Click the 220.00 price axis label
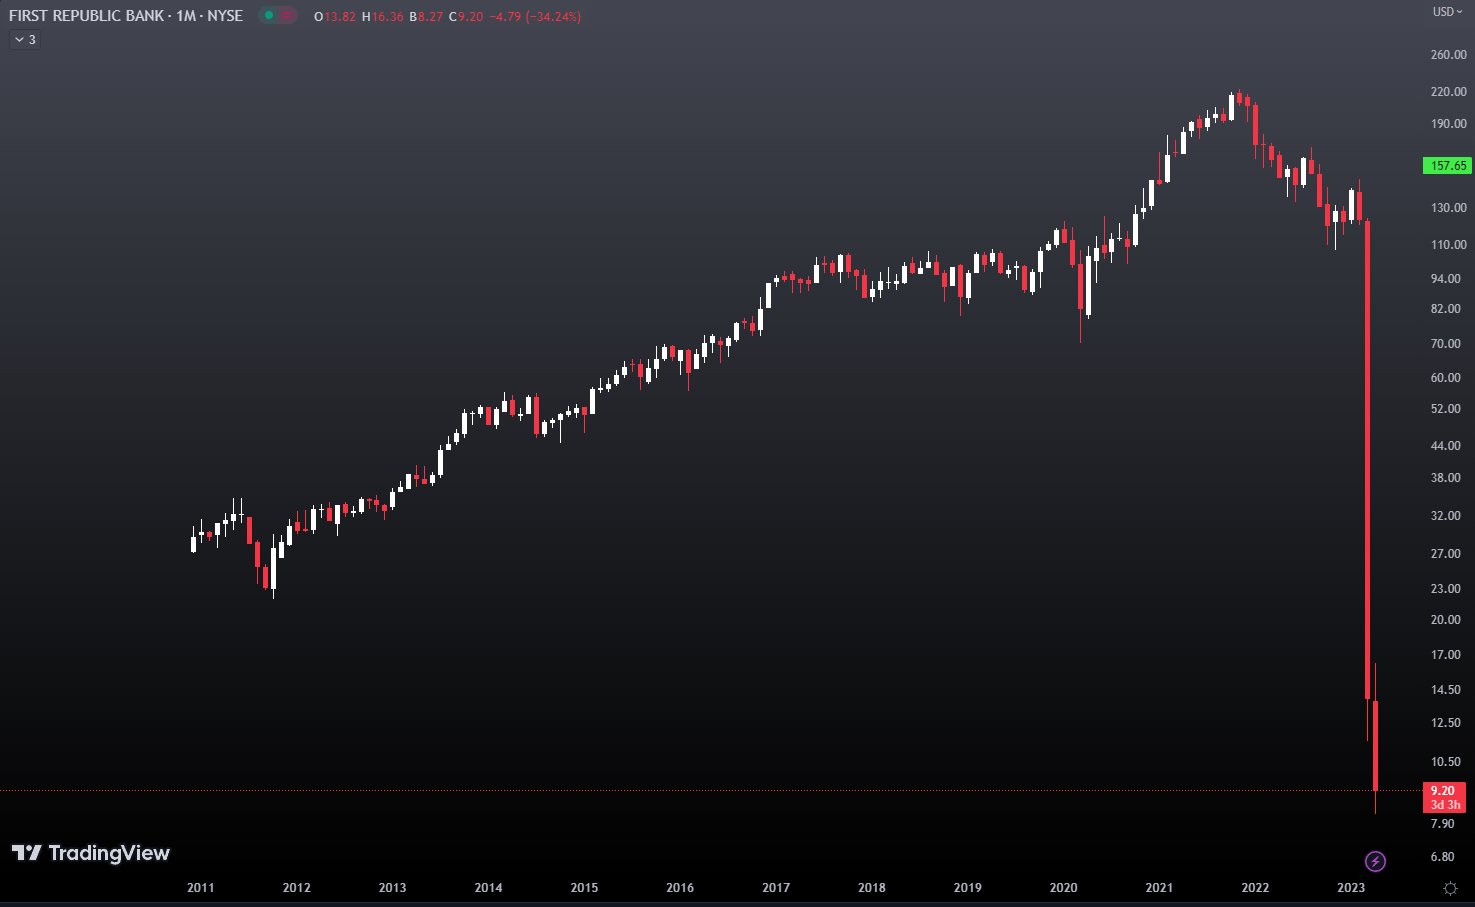1475x907 pixels. tap(1448, 92)
